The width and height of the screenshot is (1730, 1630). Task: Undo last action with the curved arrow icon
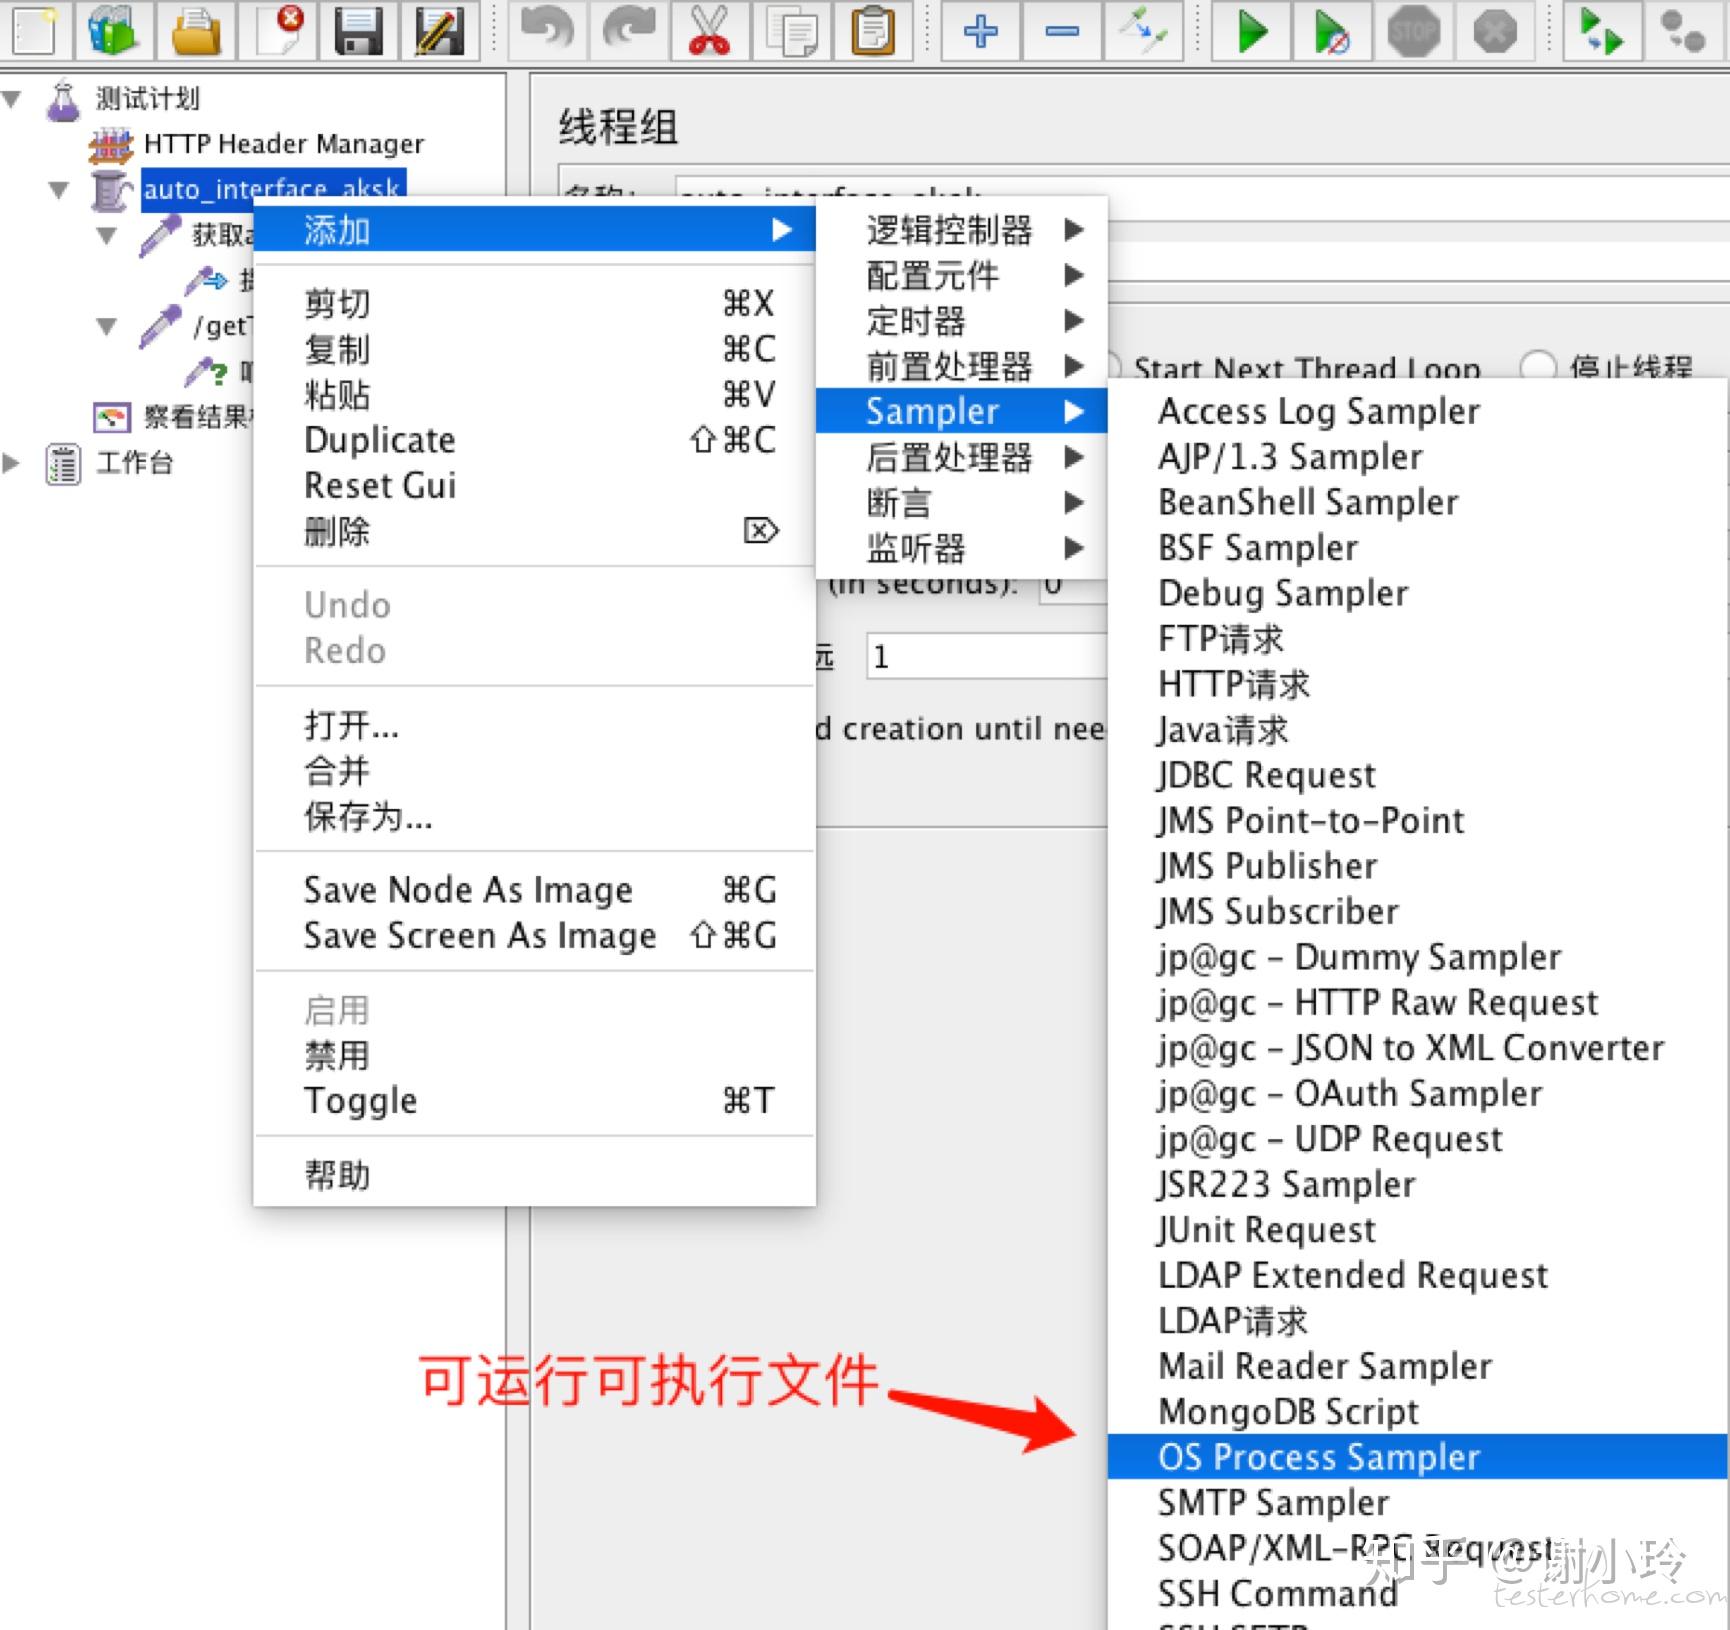pyautogui.click(x=548, y=32)
